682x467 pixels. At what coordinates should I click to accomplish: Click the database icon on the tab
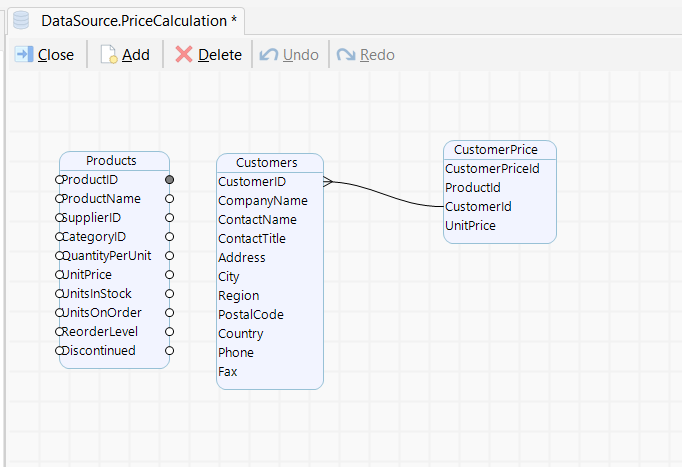[21, 20]
